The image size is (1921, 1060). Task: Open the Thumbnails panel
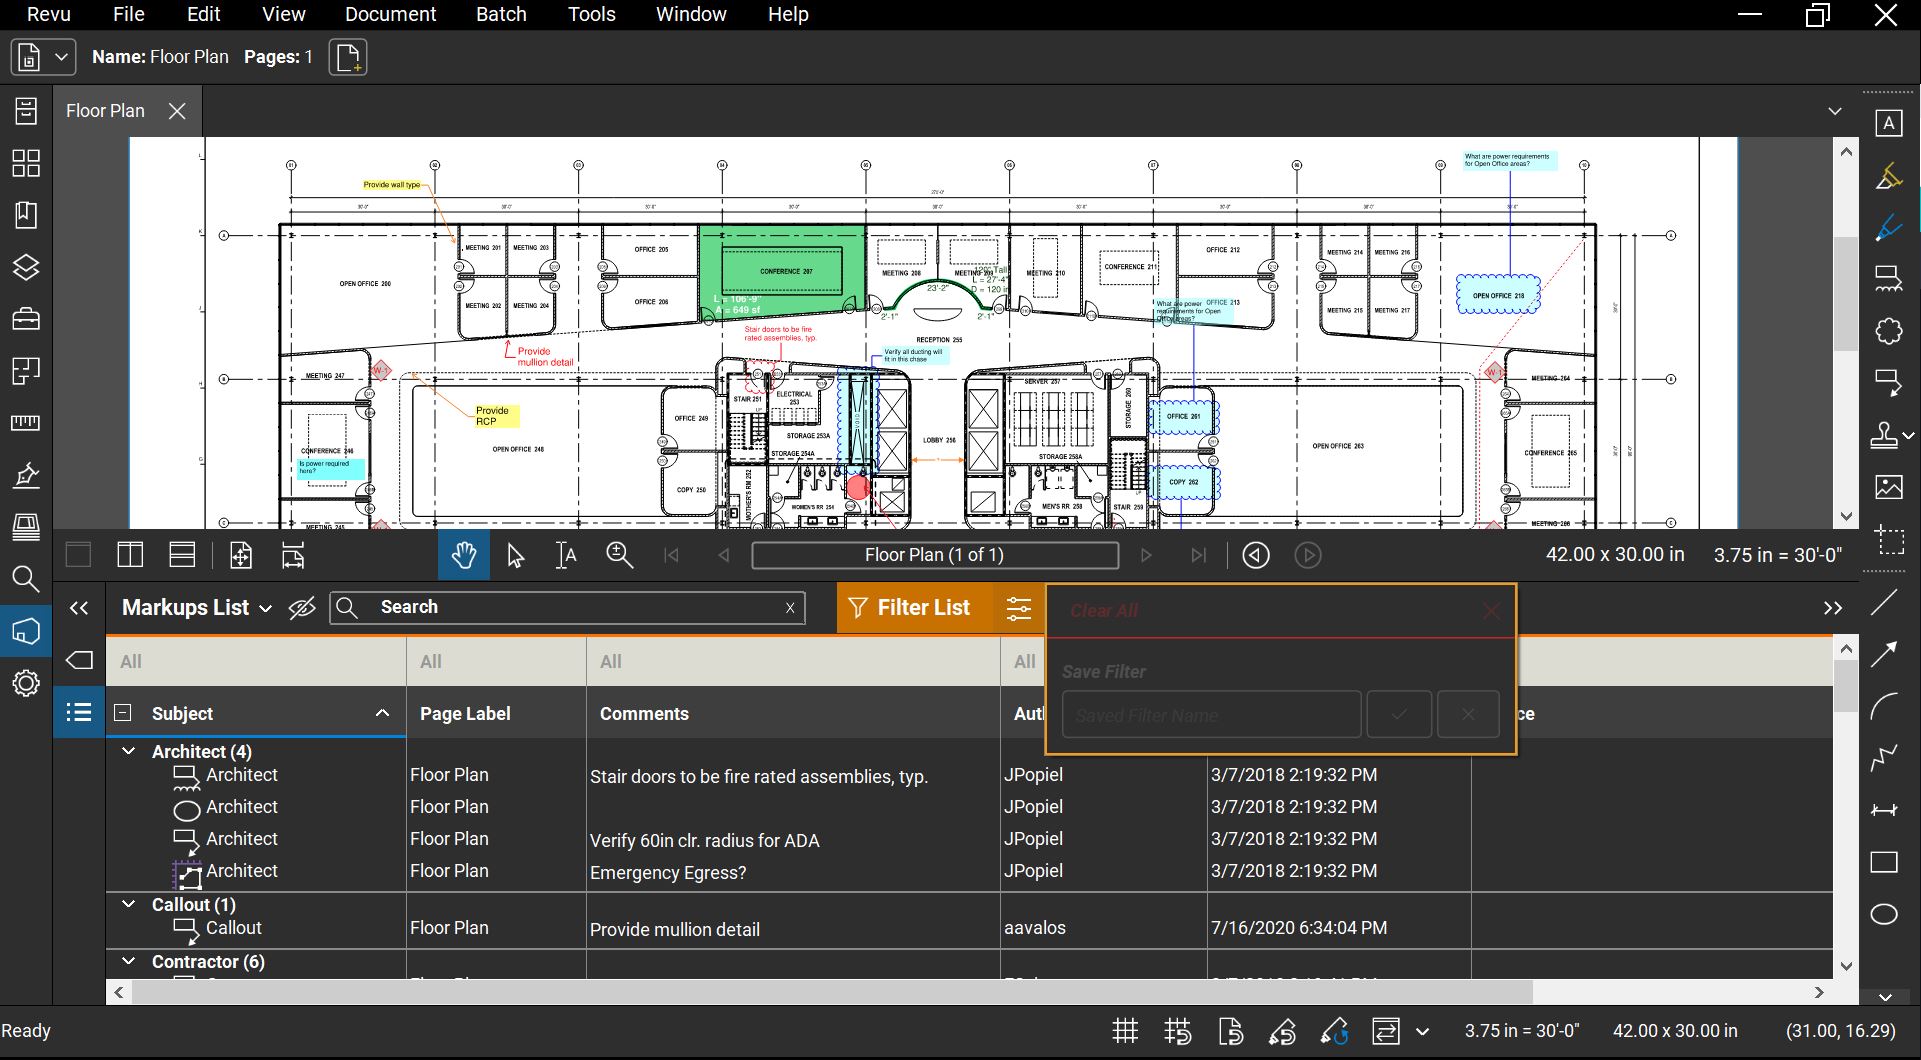point(26,163)
